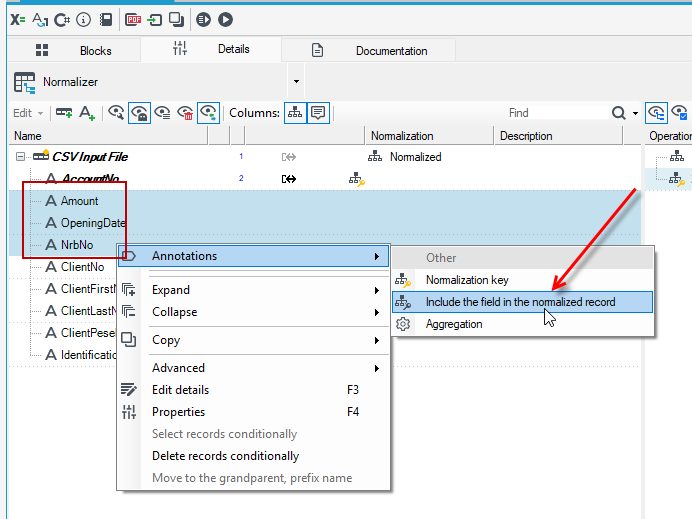Open the Advanced submenu
Image resolution: width=692 pixels, height=519 pixels.
point(253,368)
